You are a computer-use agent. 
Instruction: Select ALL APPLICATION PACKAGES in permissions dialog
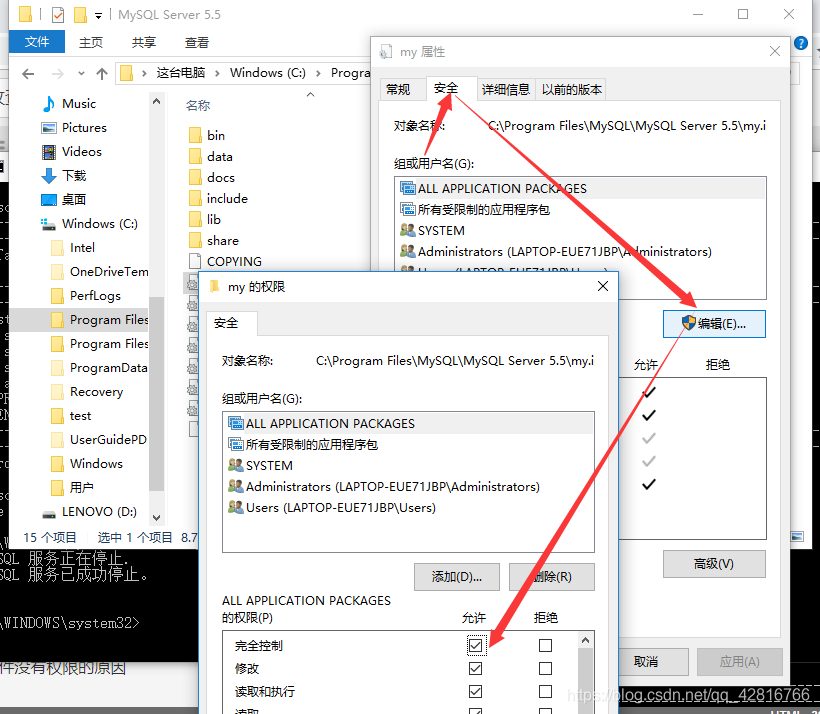pos(408,423)
